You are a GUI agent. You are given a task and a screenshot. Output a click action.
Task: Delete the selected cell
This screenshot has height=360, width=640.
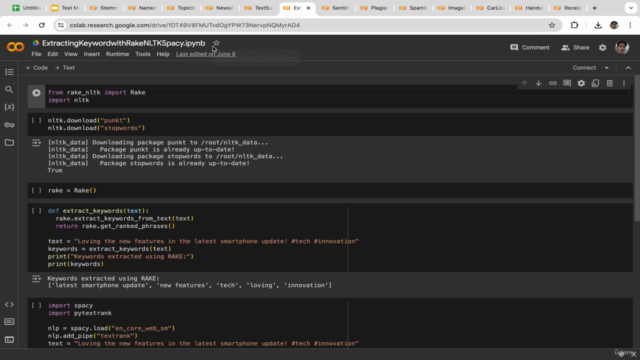coord(610,83)
